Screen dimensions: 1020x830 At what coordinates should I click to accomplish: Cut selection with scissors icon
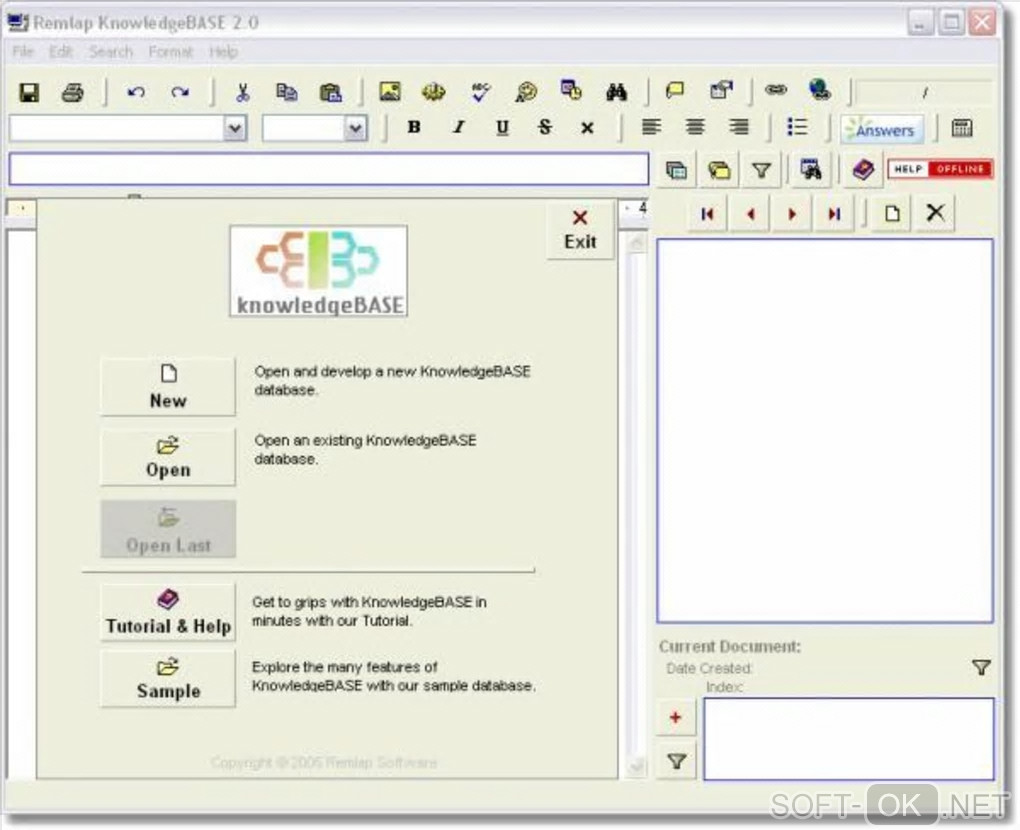[243, 92]
